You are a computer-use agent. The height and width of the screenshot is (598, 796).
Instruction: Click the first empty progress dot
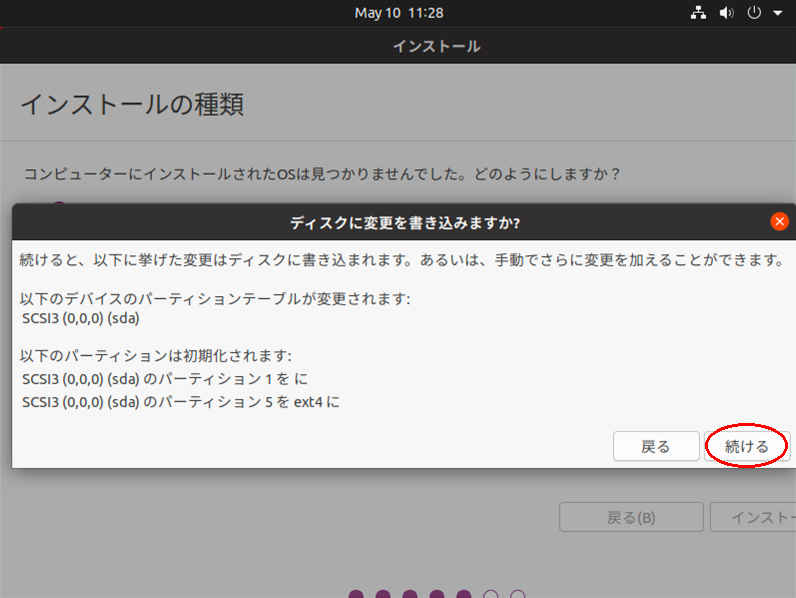point(491,595)
